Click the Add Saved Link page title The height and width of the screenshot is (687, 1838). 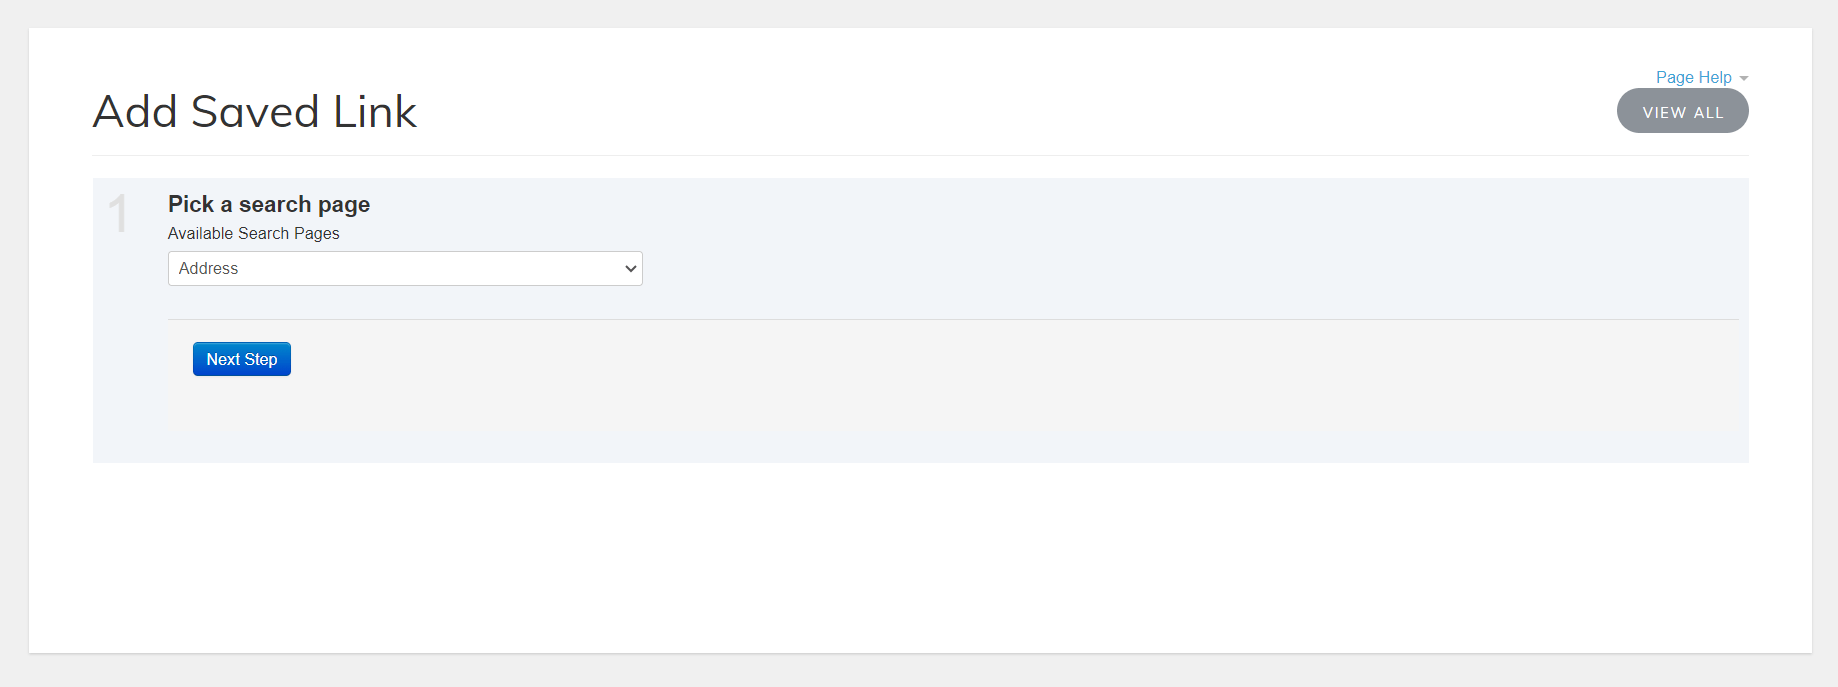coord(254,111)
